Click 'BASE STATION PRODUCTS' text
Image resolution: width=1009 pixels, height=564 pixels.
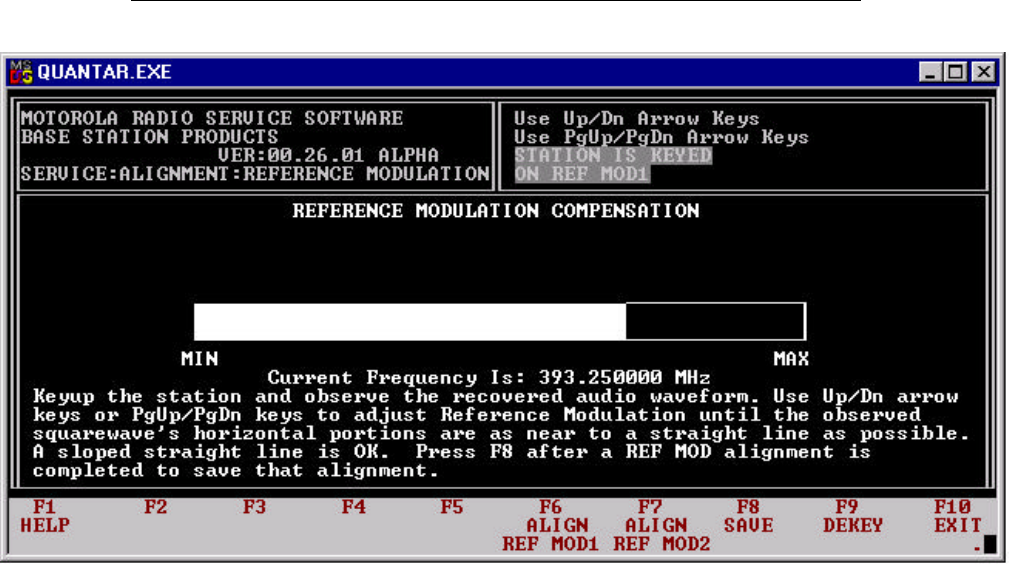pos(149,137)
